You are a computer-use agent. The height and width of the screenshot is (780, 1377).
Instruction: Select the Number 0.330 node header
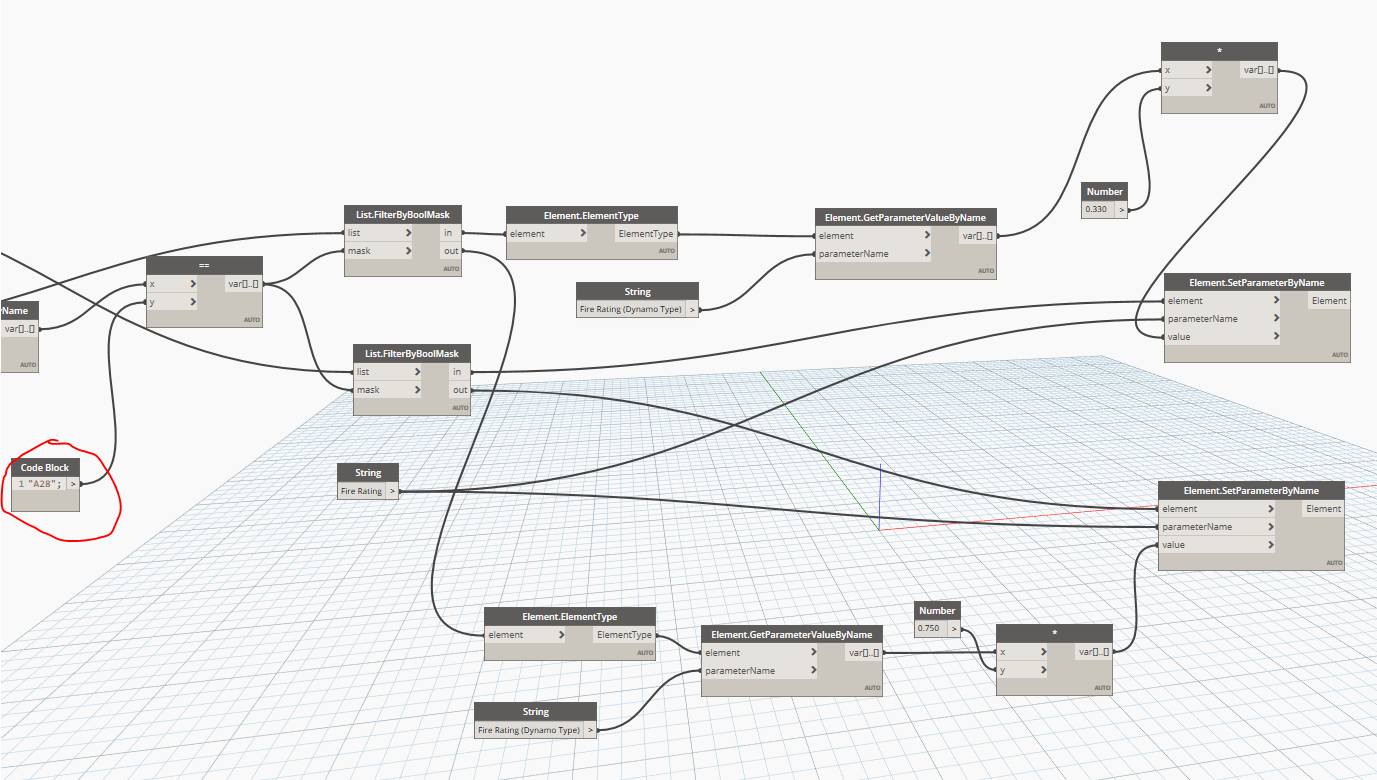pyautogui.click(x=1105, y=191)
